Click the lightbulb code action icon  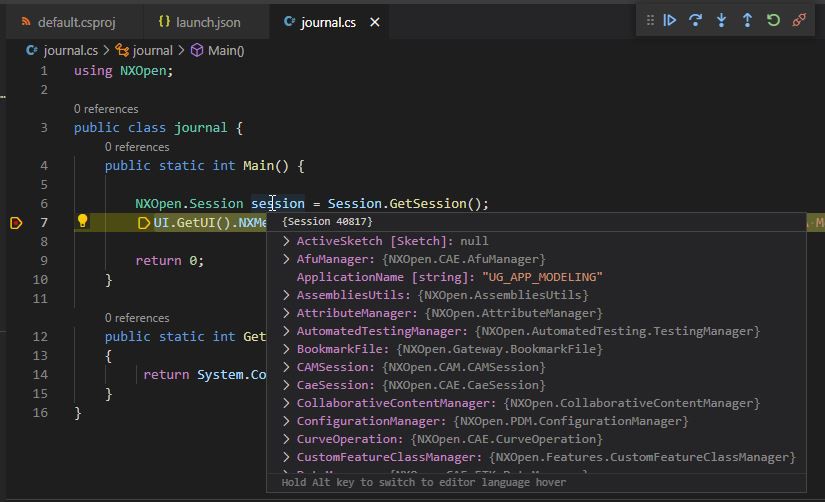83,222
